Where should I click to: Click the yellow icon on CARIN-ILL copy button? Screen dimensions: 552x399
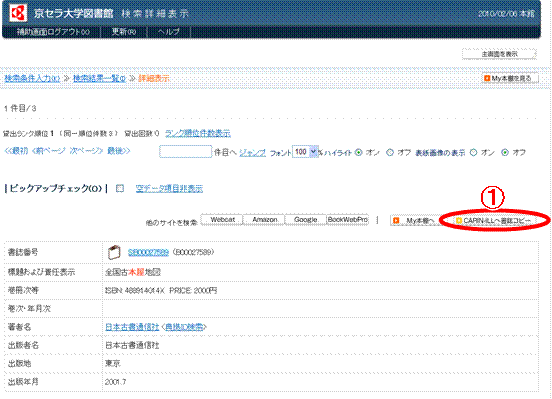click(458, 220)
